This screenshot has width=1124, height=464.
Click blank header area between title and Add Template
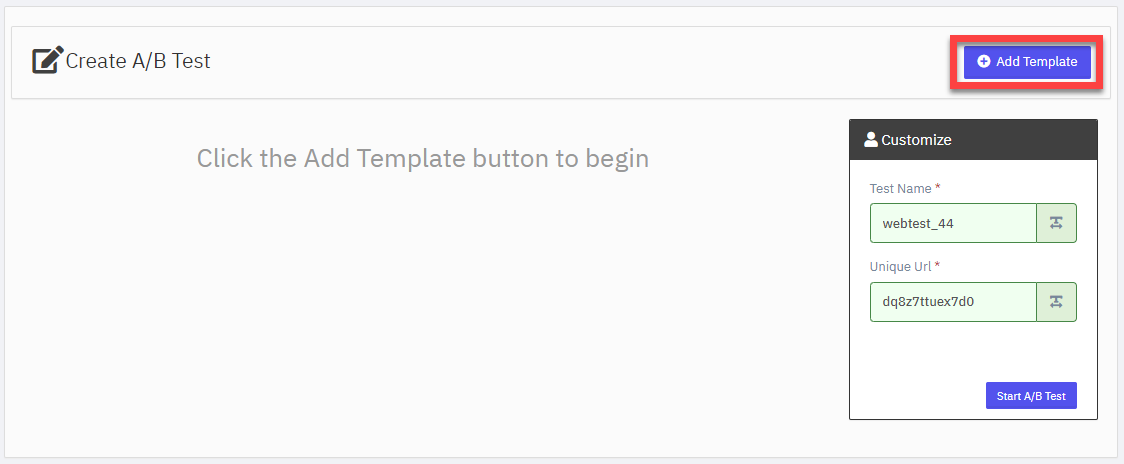click(x=573, y=62)
